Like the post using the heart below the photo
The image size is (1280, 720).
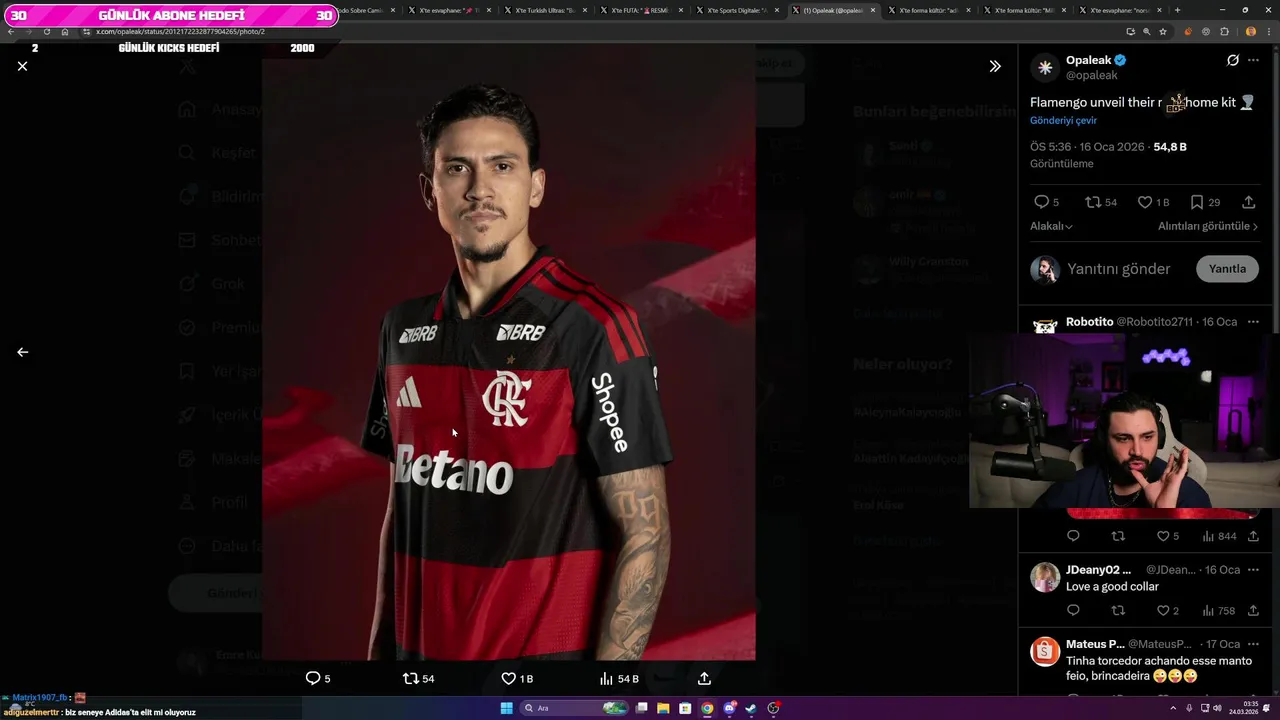[x=508, y=678]
